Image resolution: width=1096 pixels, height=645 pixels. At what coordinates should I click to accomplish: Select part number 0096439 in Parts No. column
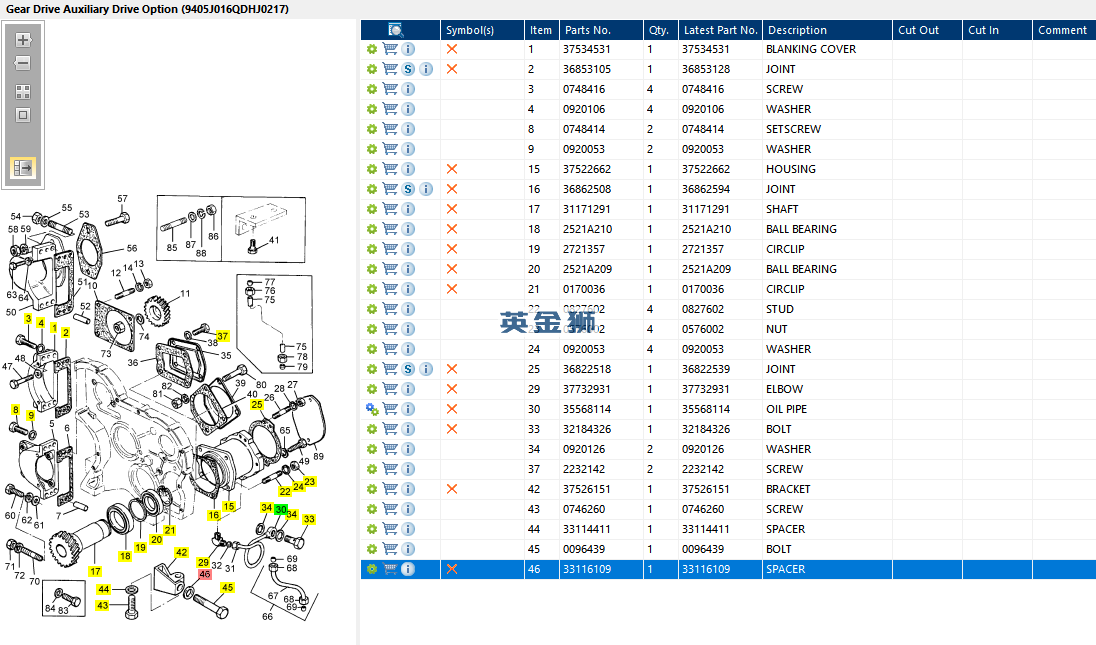click(x=584, y=549)
